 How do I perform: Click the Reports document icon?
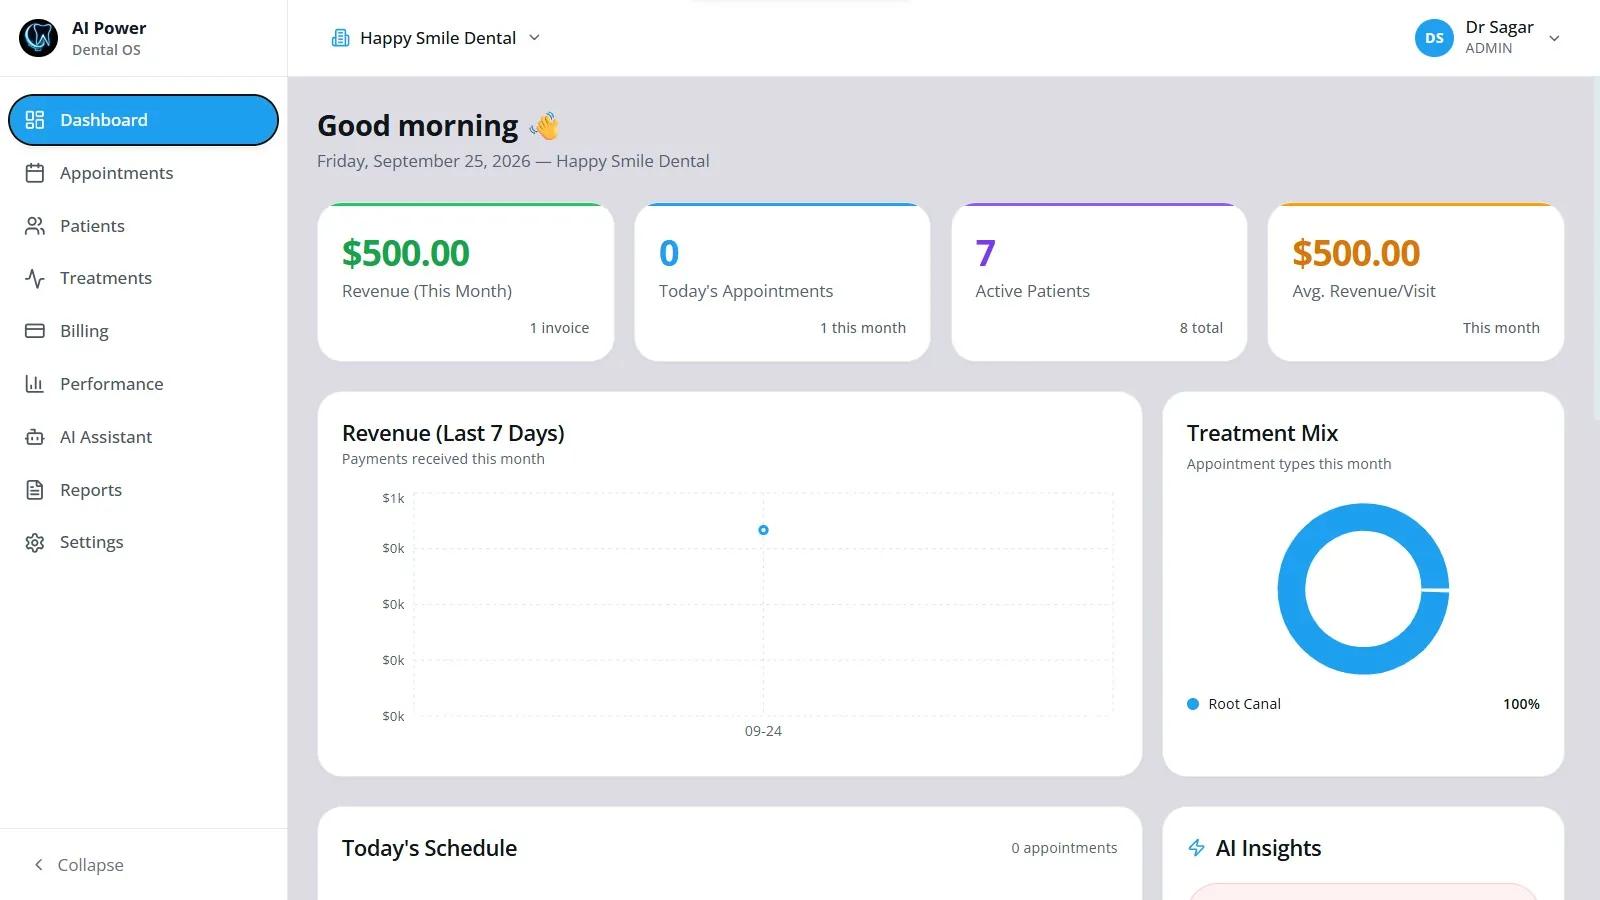(x=35, y=490)
